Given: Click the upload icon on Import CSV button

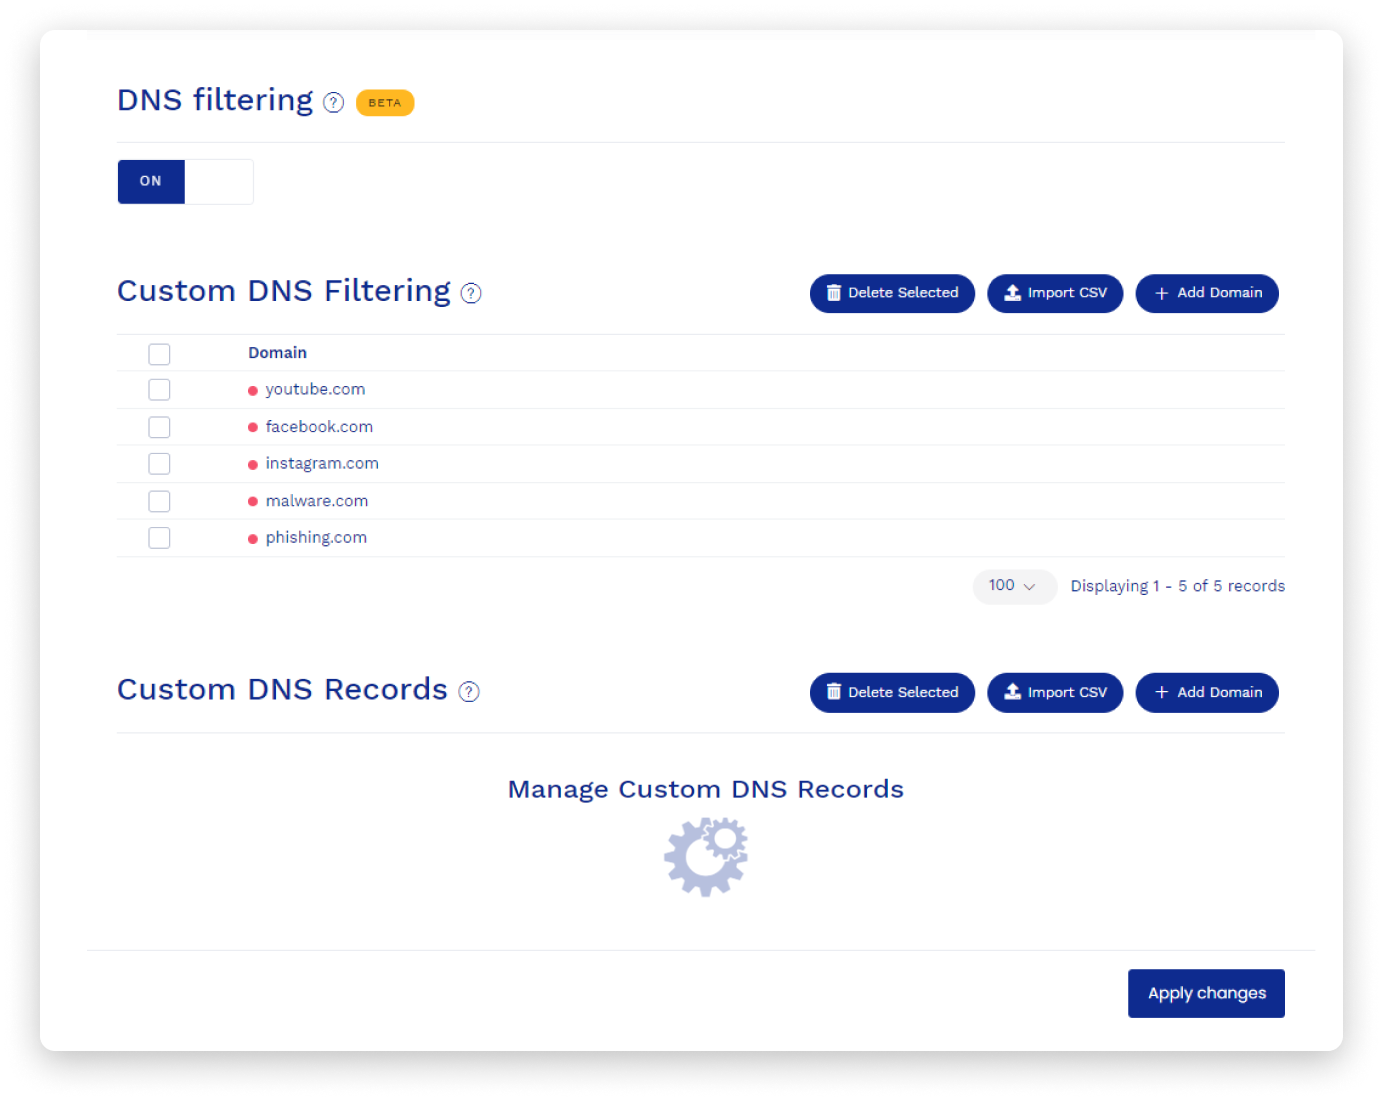Looking at the screenshot, I should point(1012,293).
